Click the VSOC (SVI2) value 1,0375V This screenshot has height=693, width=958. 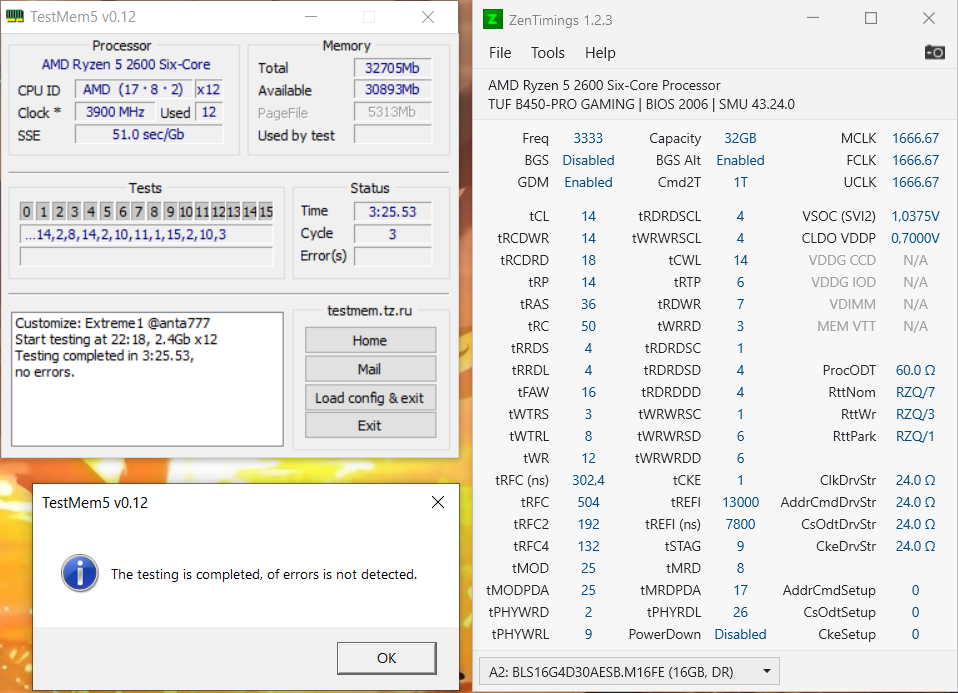point(915,216)
